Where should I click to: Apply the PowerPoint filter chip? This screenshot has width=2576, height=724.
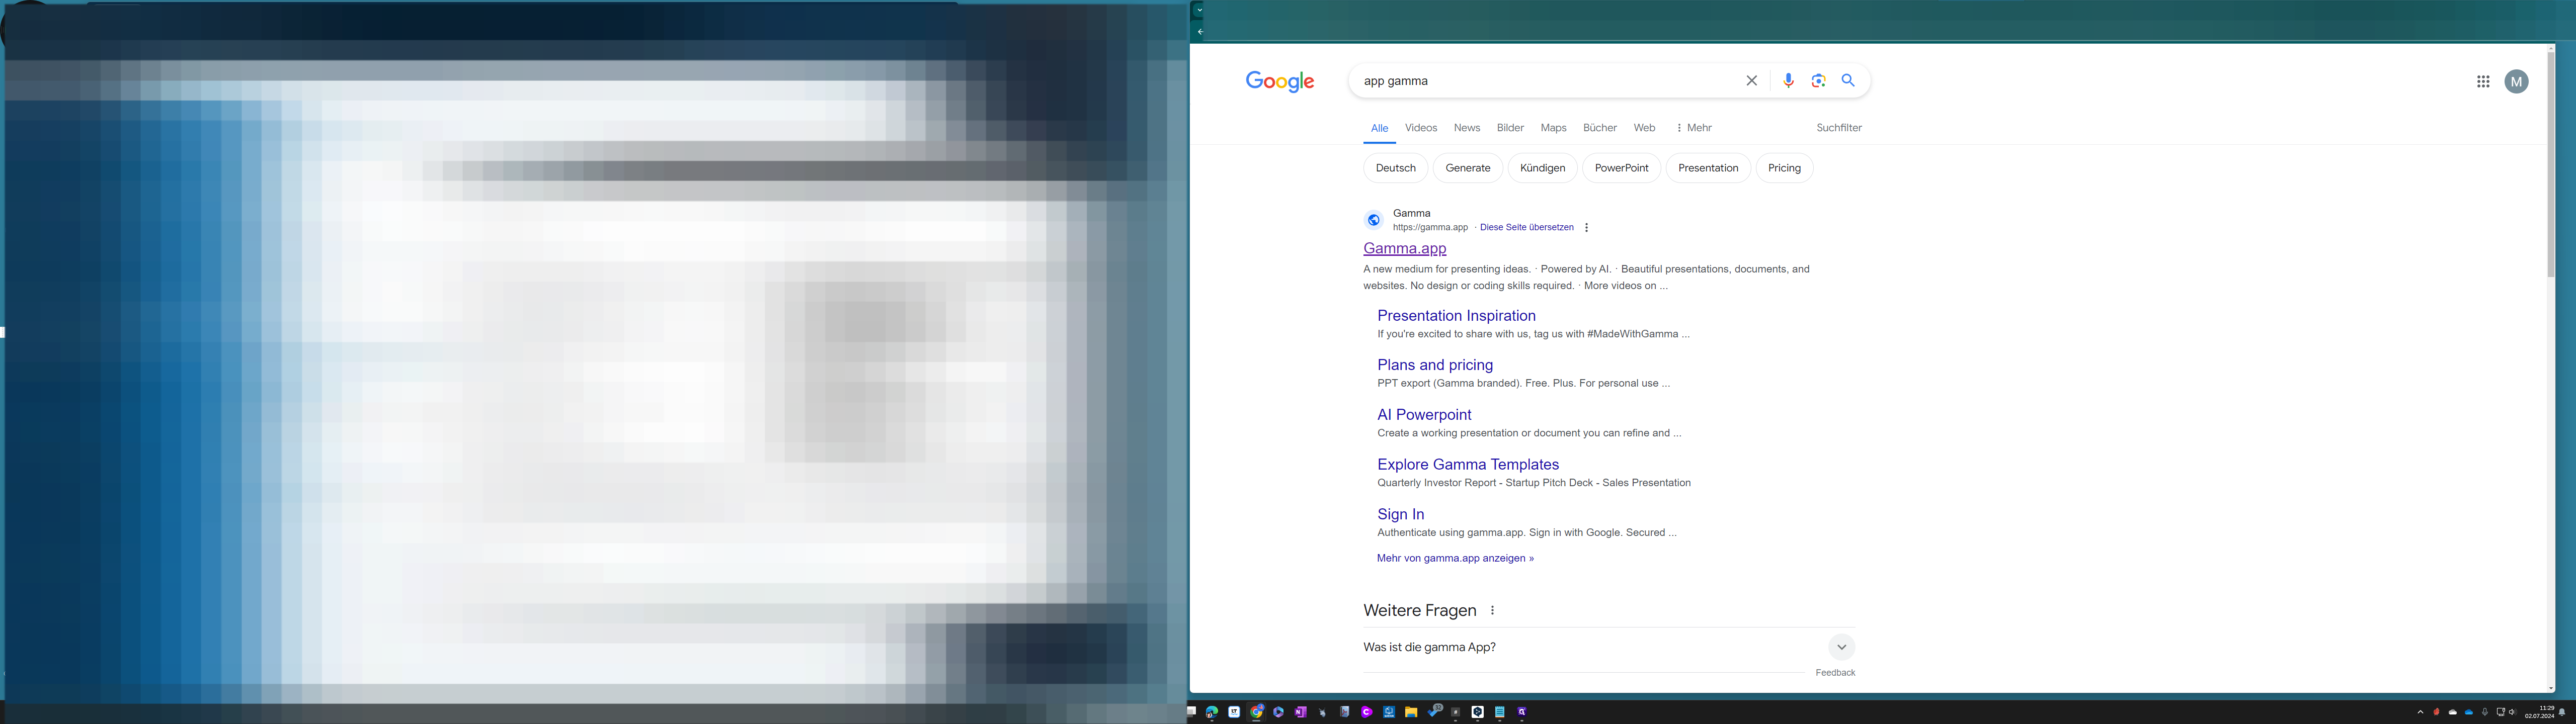(1621, 168)
